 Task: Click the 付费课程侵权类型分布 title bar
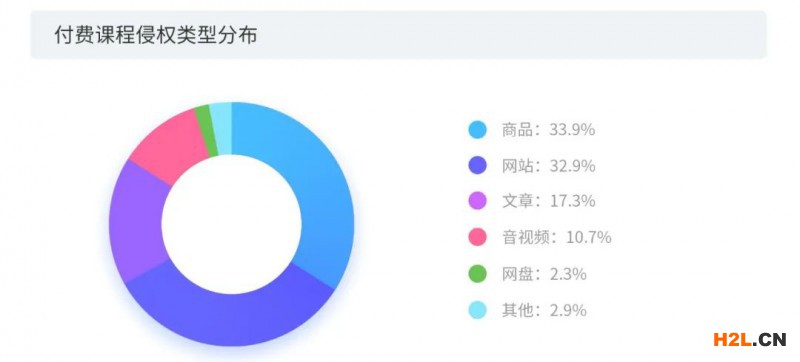[398, 35]
